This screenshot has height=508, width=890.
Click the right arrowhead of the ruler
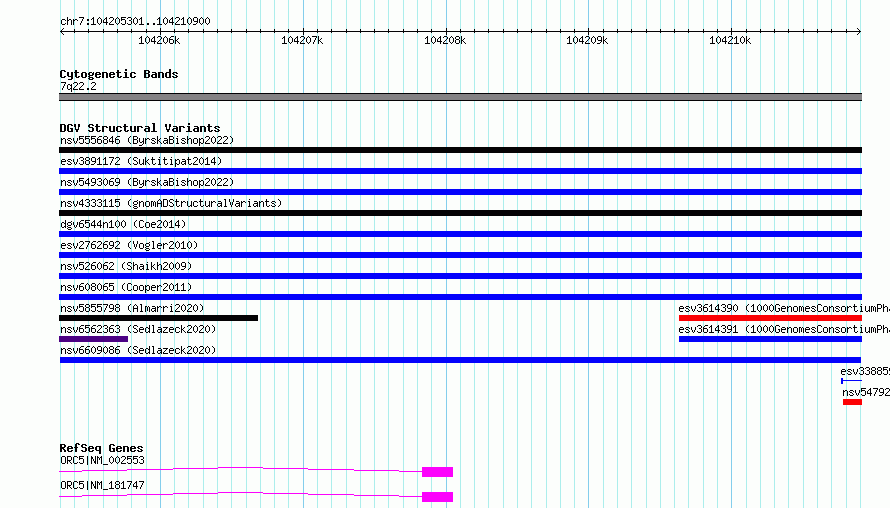(x=859, y=31)
